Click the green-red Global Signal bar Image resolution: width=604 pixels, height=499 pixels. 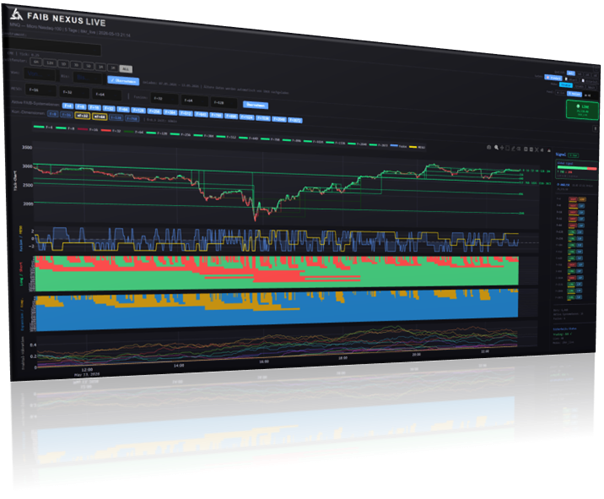577,168
